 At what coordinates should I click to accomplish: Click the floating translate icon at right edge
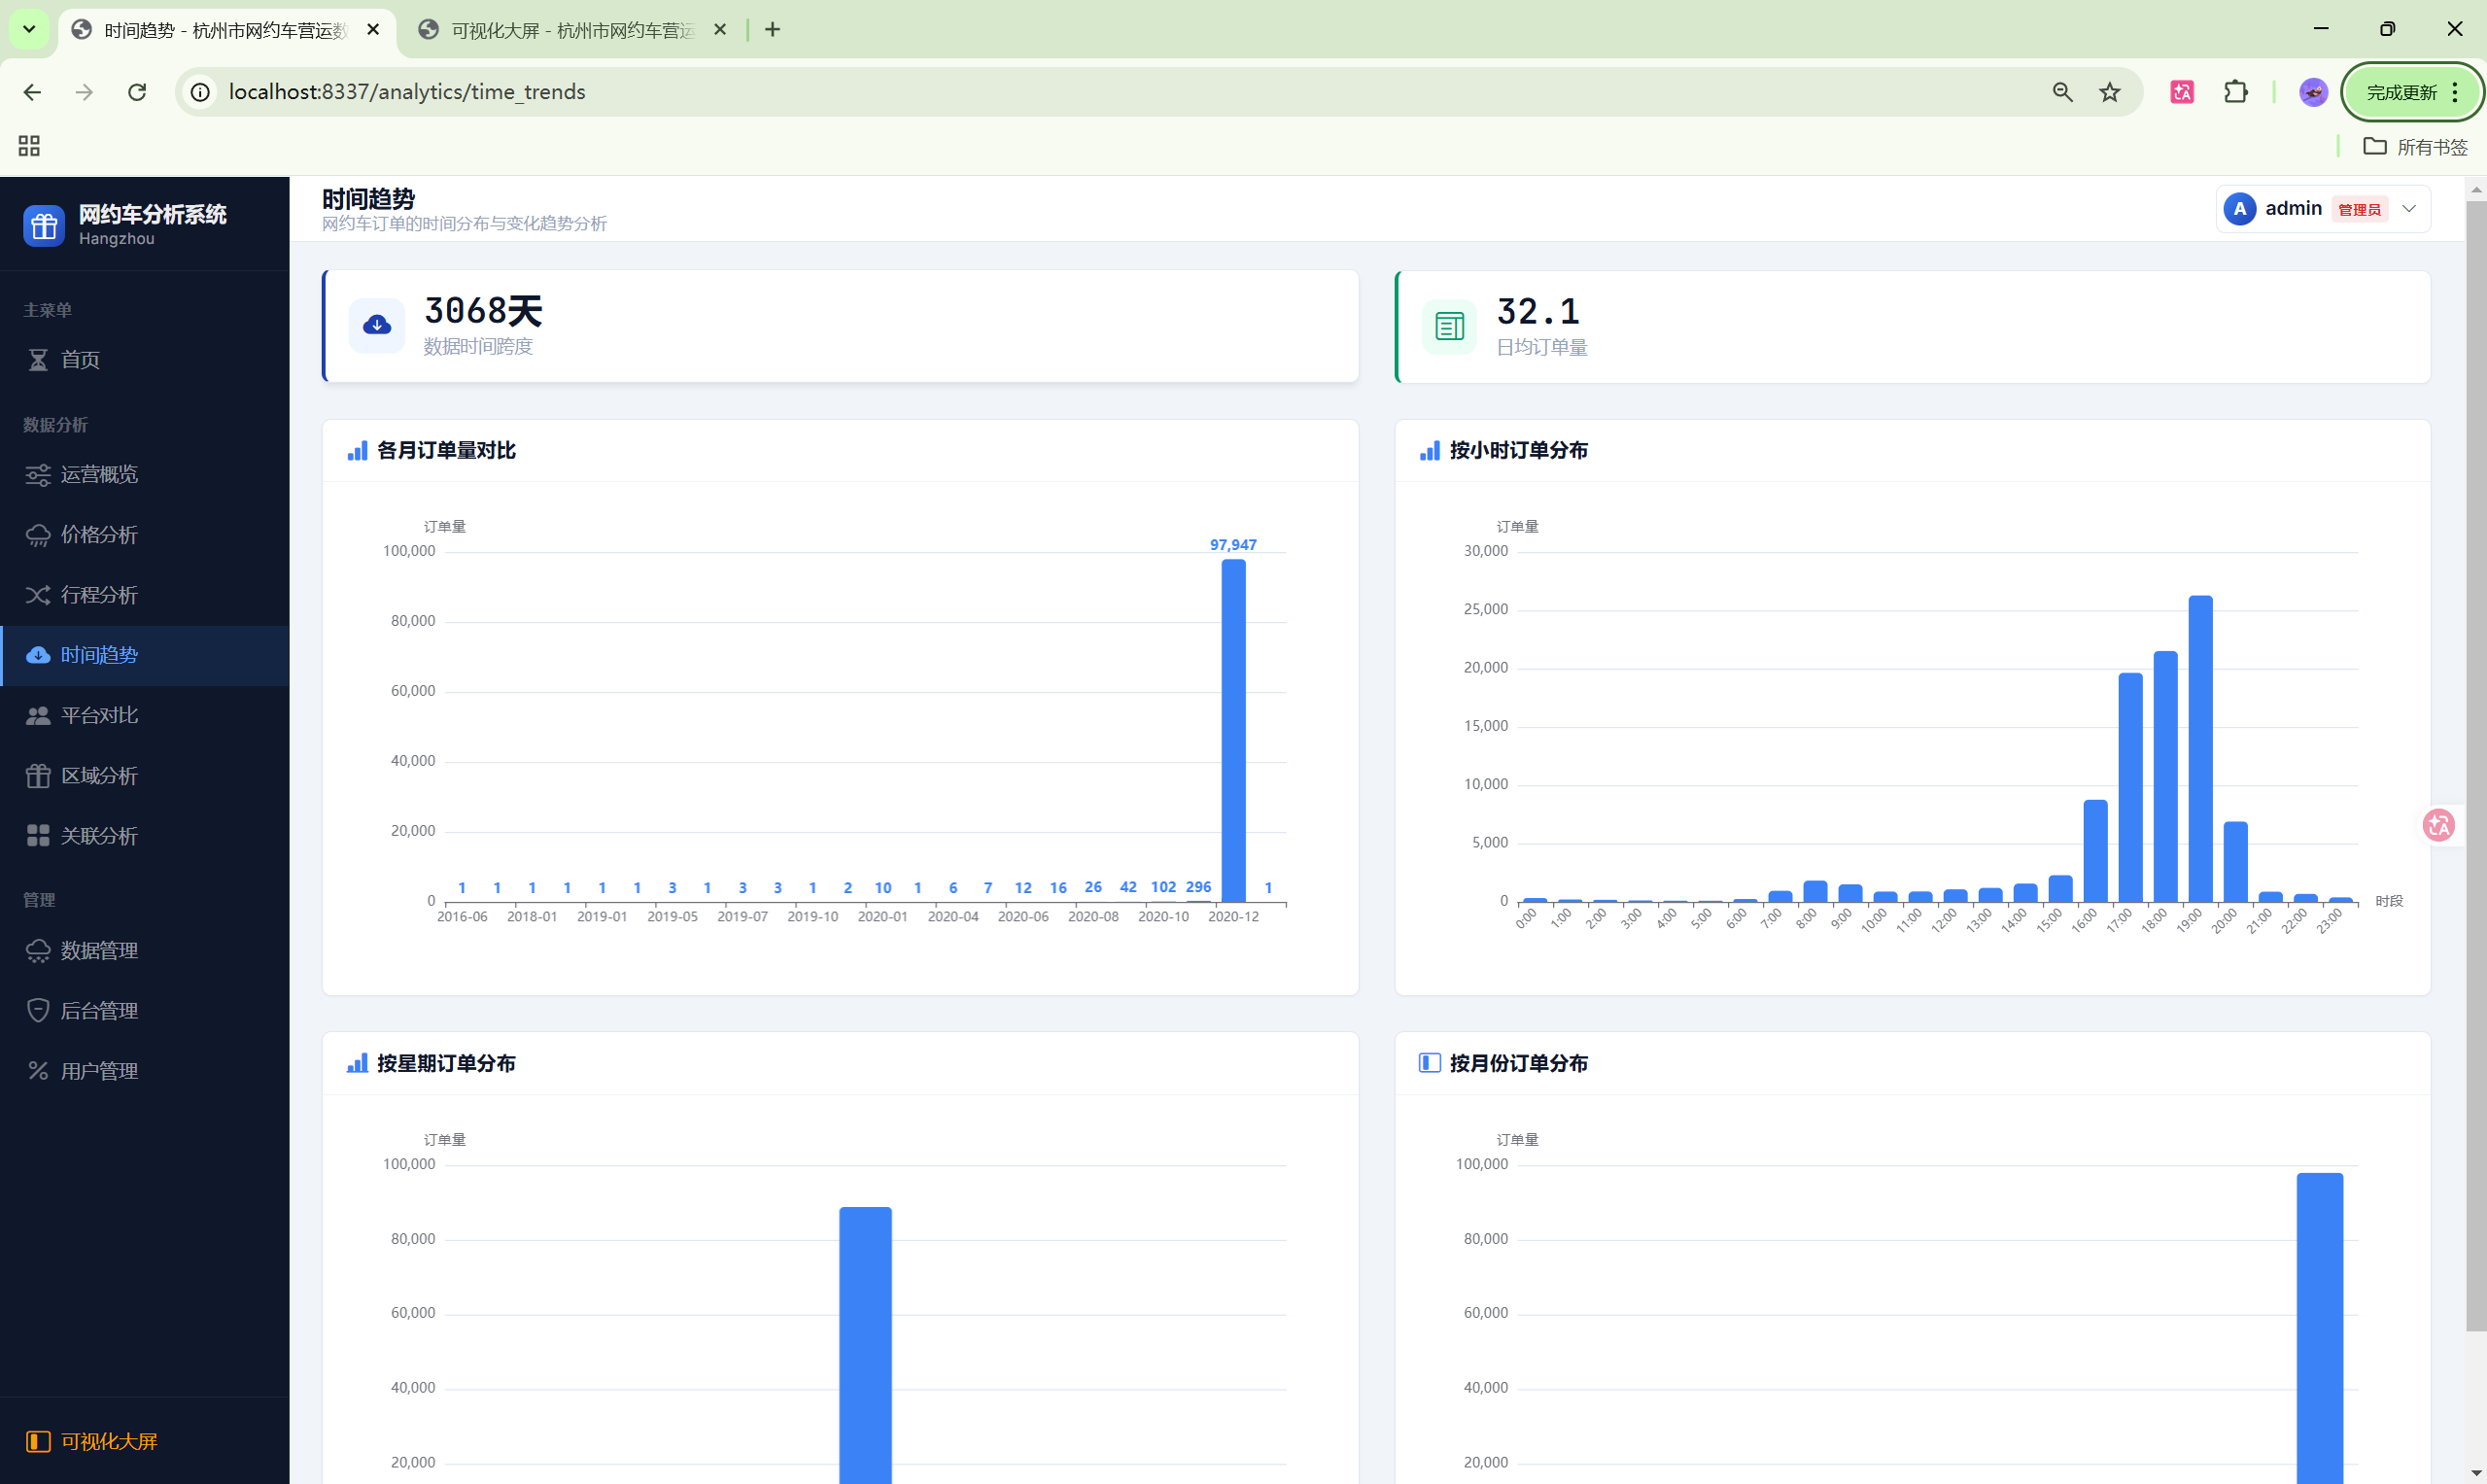point(2438,825)
